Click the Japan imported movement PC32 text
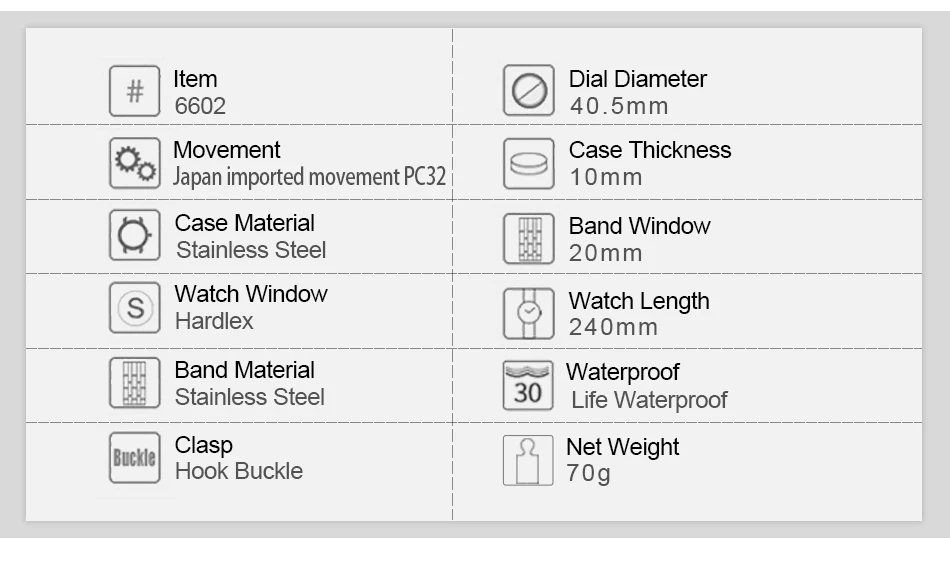This screenshot has height=565, width=950. pos(309,177)
